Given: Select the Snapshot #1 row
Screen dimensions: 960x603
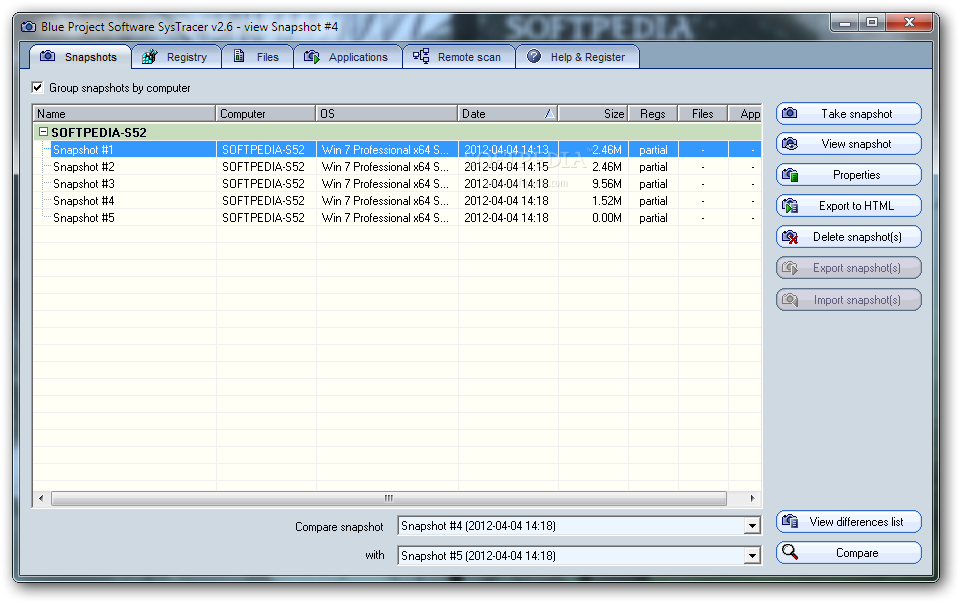Looking at the screenshot, I should click(397, 149).
